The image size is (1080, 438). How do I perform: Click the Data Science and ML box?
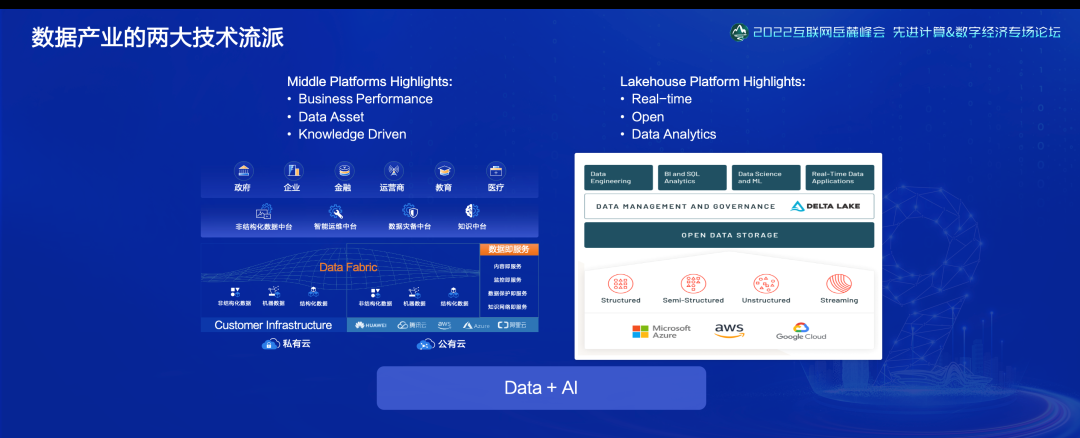tap(766, 178)
